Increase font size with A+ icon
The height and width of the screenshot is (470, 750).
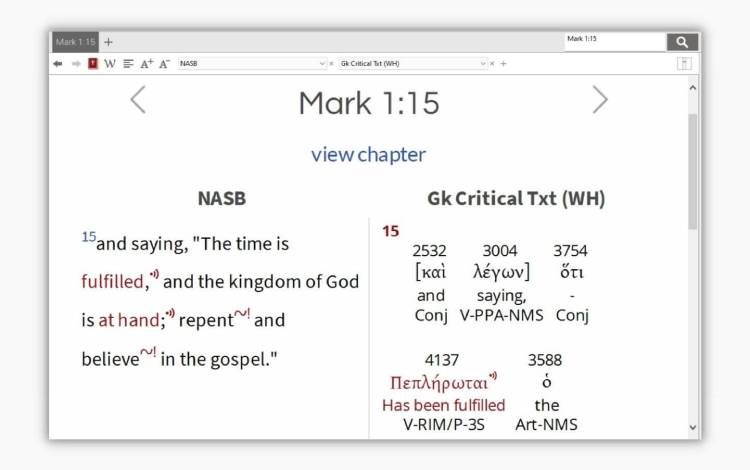tap(146, 63)
